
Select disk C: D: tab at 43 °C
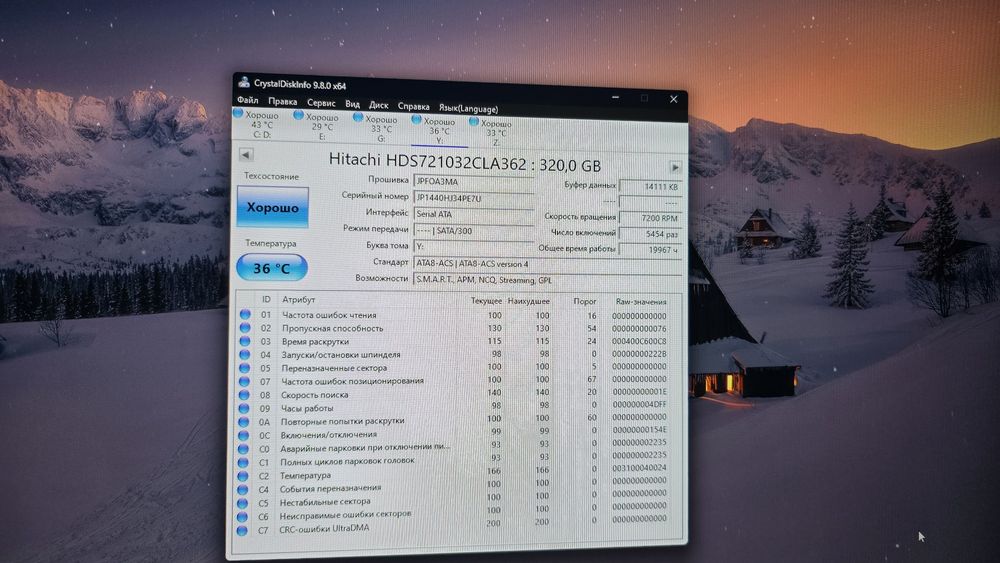[257, 124]
